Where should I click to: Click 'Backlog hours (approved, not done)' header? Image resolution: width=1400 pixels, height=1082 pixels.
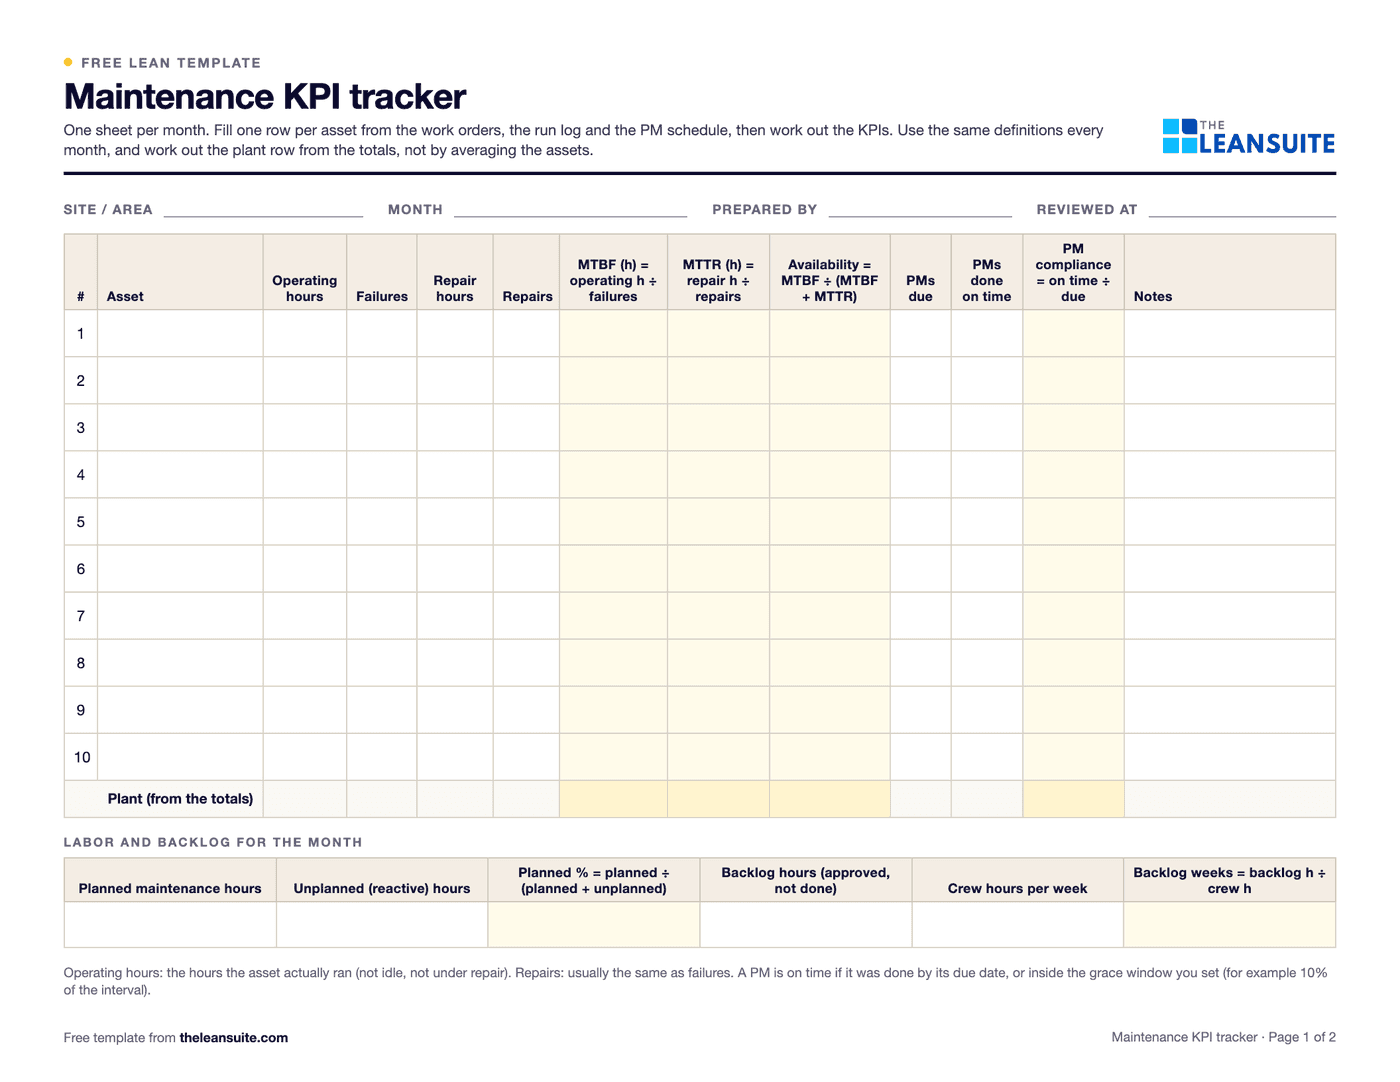pos(806,881)
